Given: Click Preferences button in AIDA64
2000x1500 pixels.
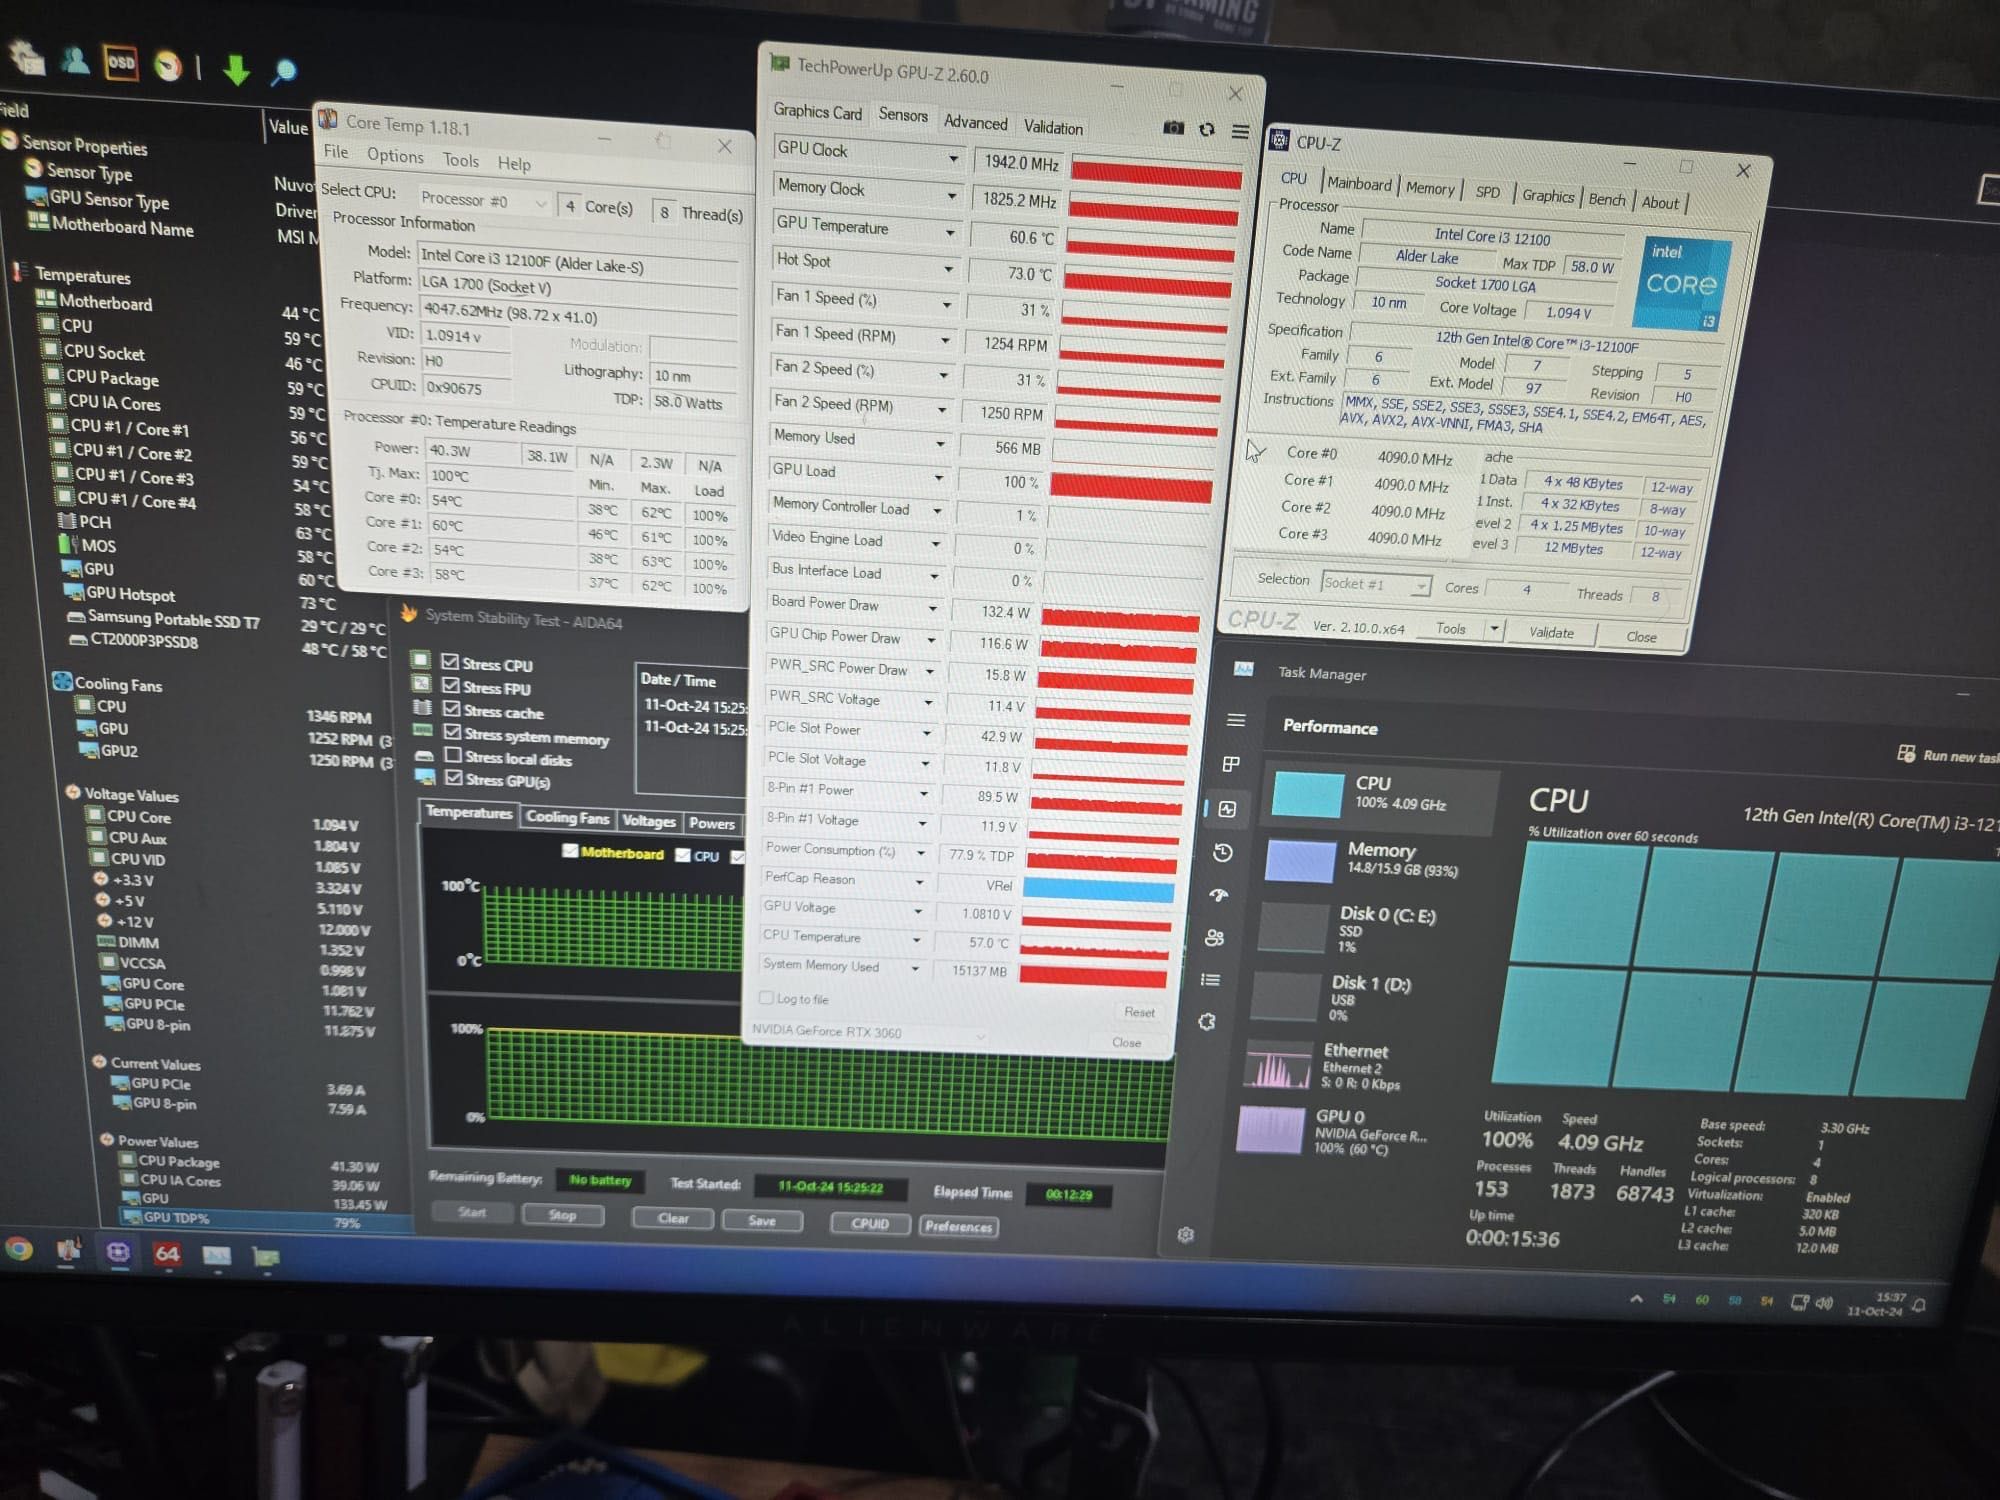Looking at the screenshot, I should [958, 1226].
